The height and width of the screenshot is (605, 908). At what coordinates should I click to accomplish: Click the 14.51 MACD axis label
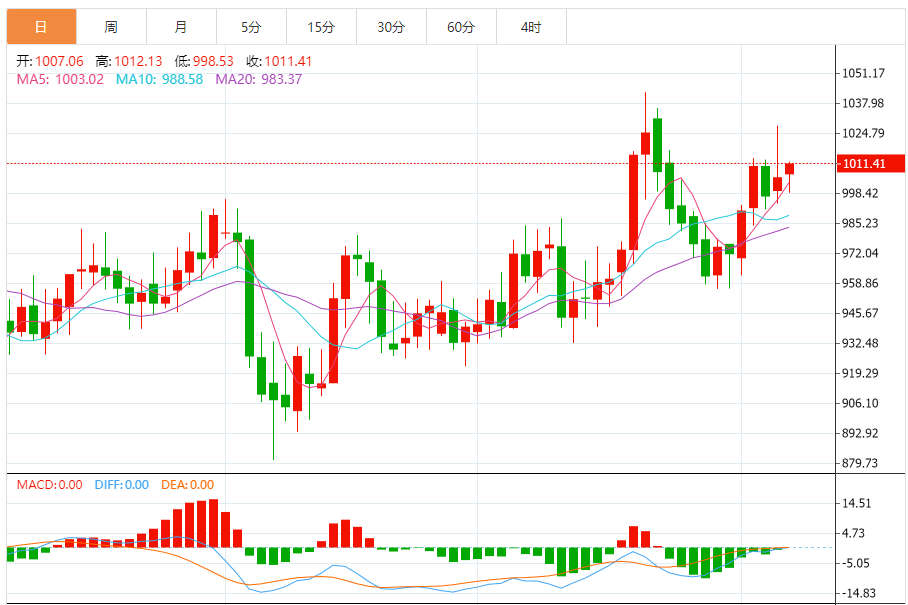click(856, 503)
